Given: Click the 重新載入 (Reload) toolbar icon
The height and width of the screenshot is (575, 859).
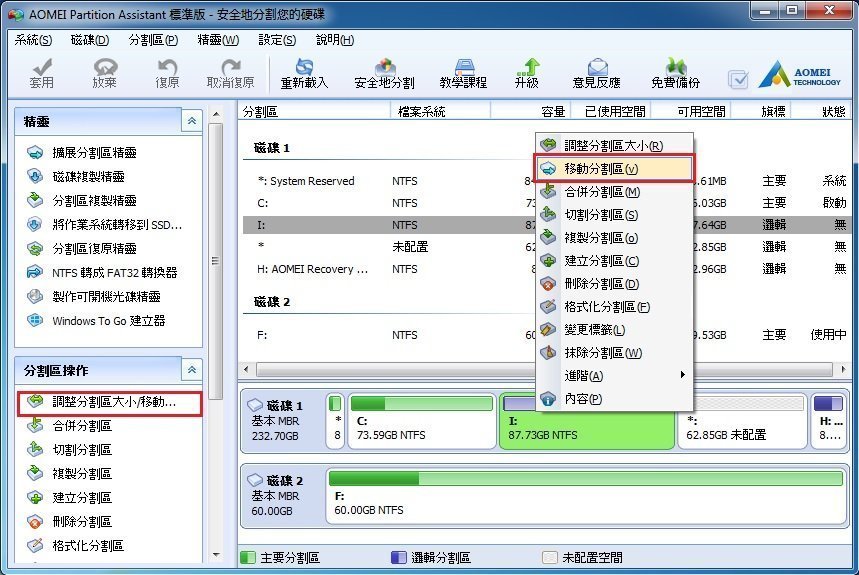Looking at the screenshot, I should 304,73.
